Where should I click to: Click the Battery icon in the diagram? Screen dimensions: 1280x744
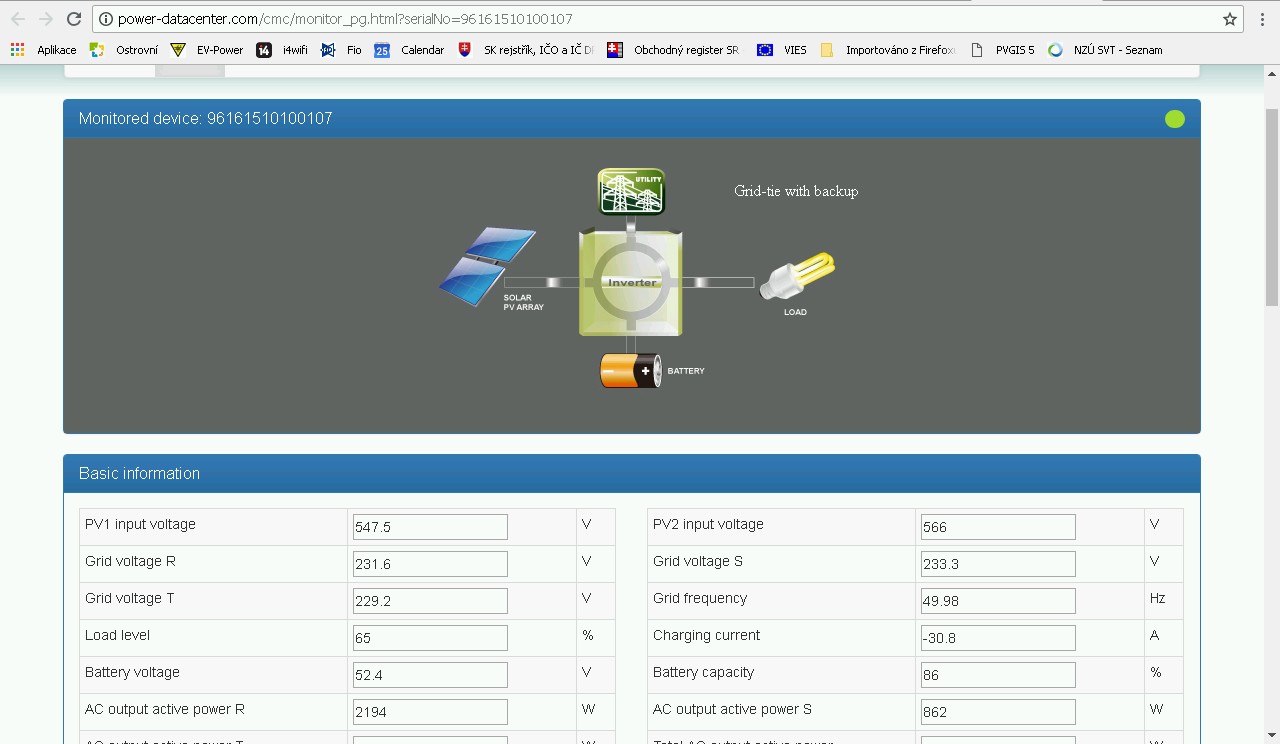630,370
